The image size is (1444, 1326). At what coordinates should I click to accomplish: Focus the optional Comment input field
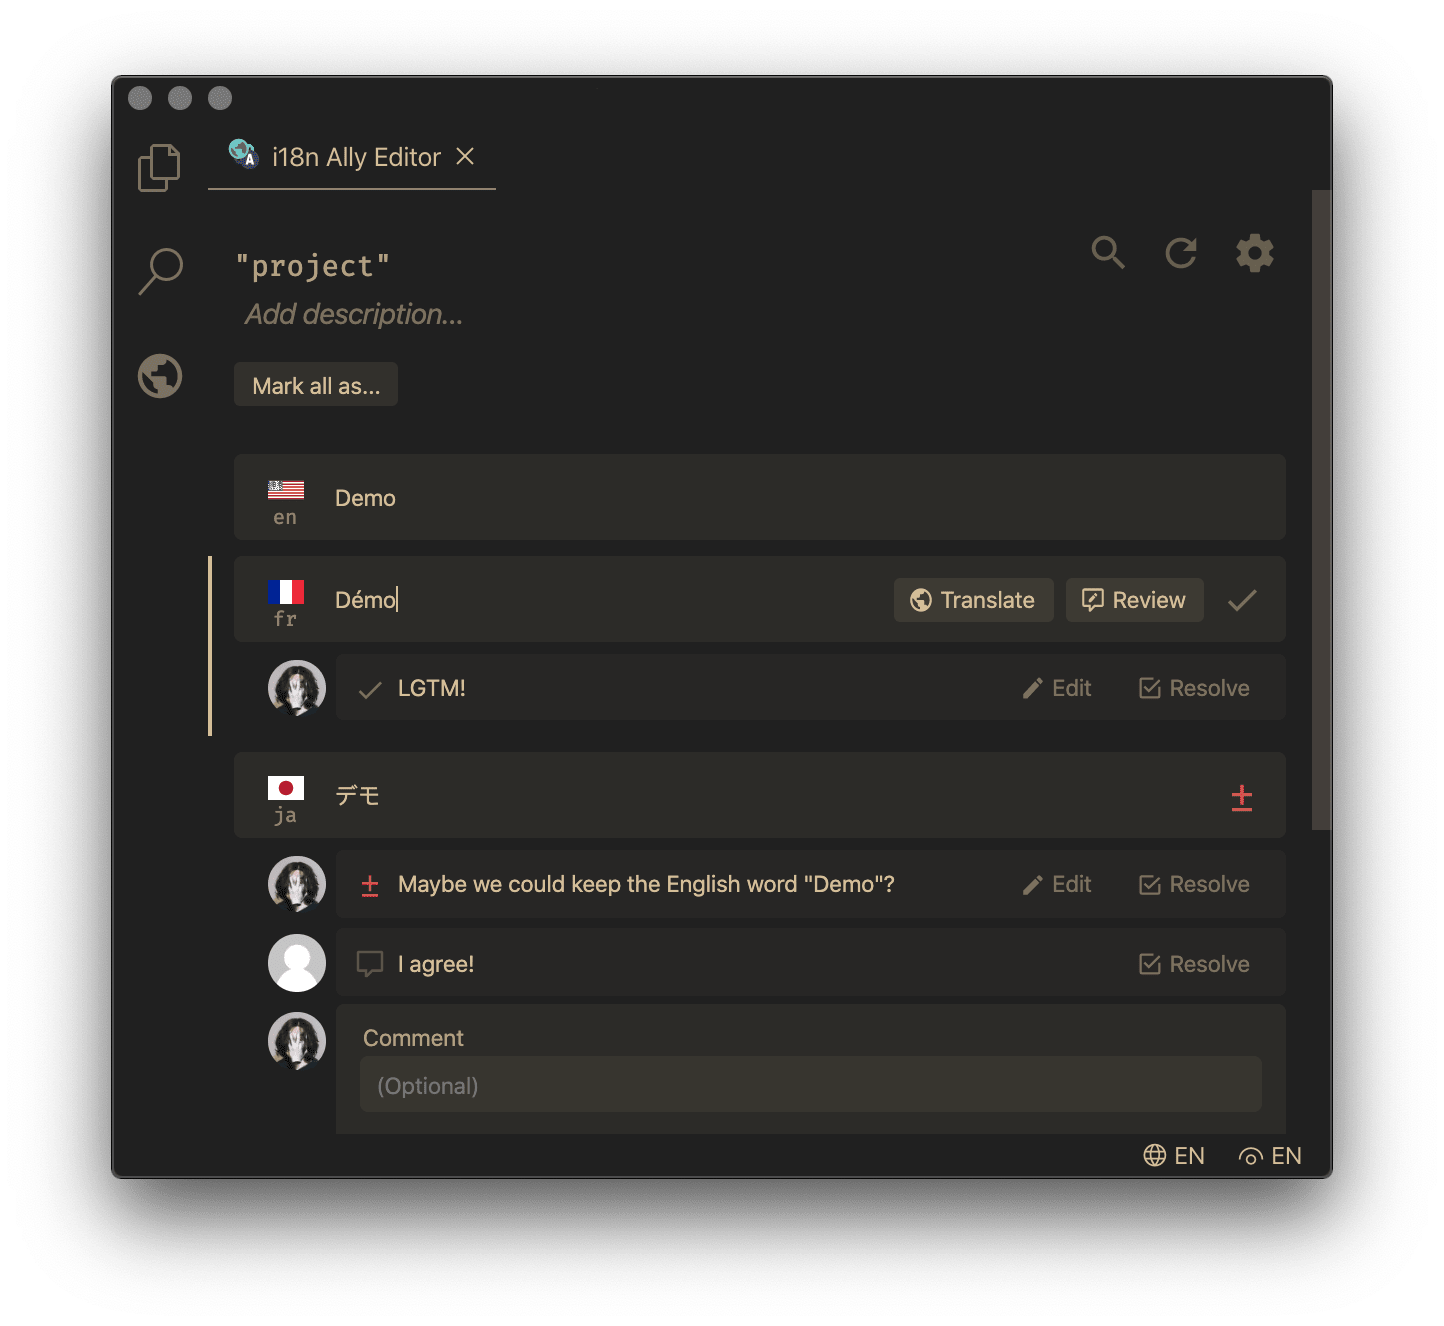(x=810, y=1085)
